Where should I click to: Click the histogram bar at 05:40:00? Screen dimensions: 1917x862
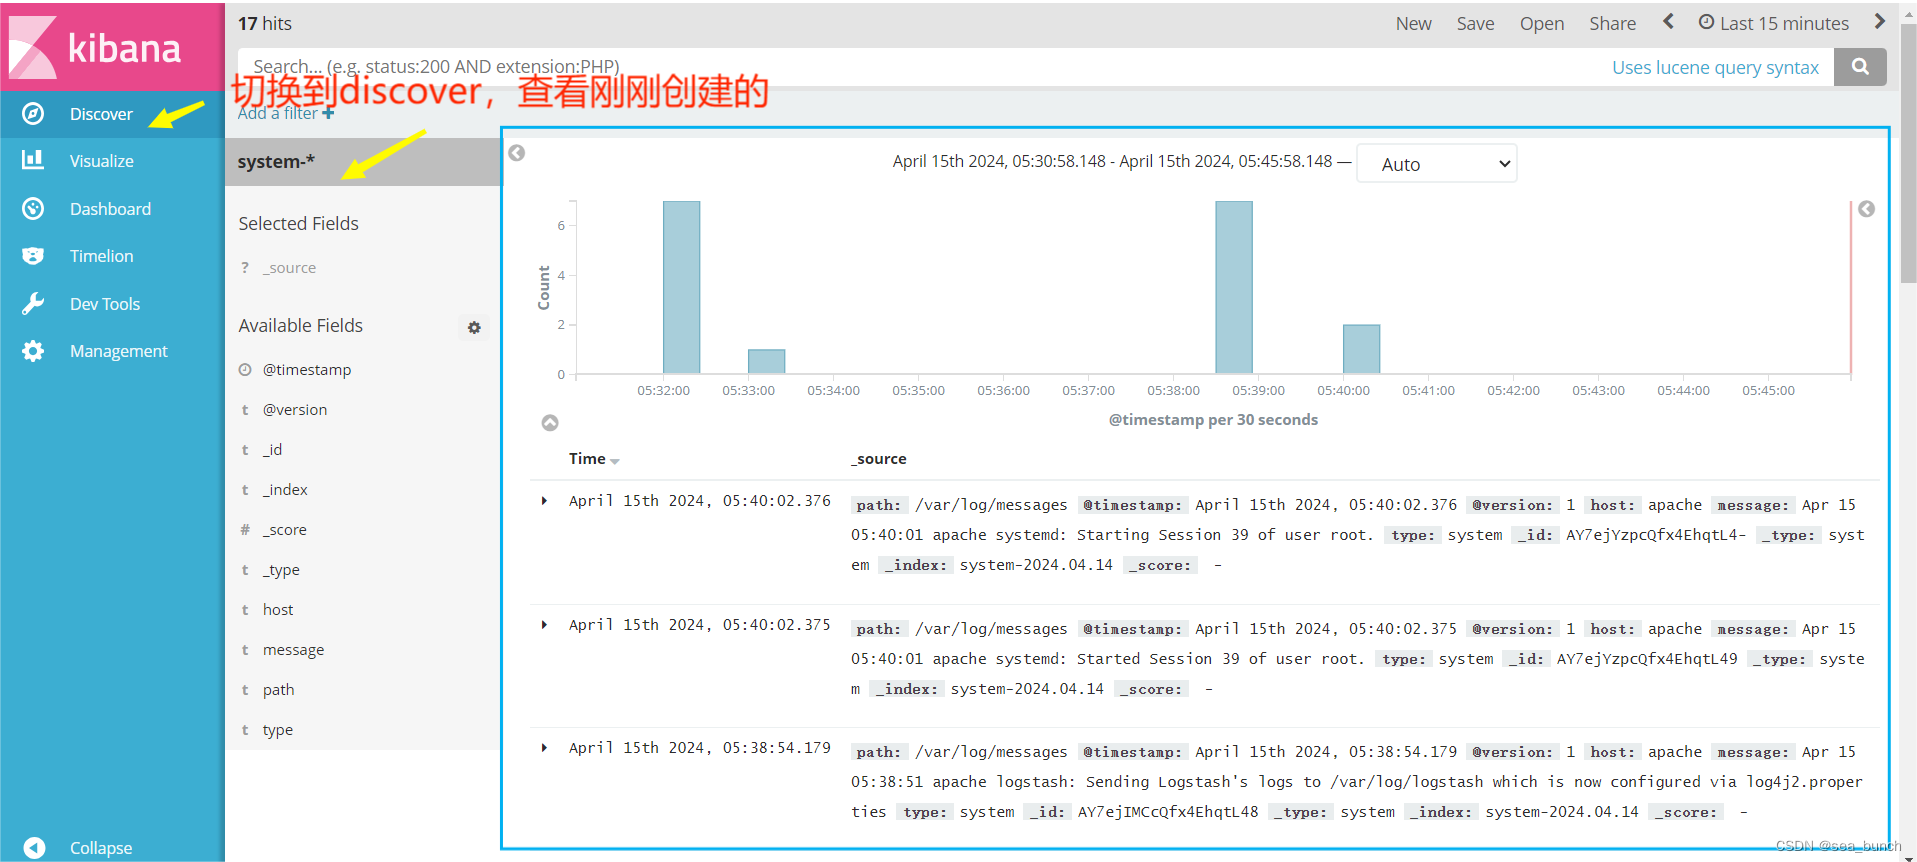1362,349
